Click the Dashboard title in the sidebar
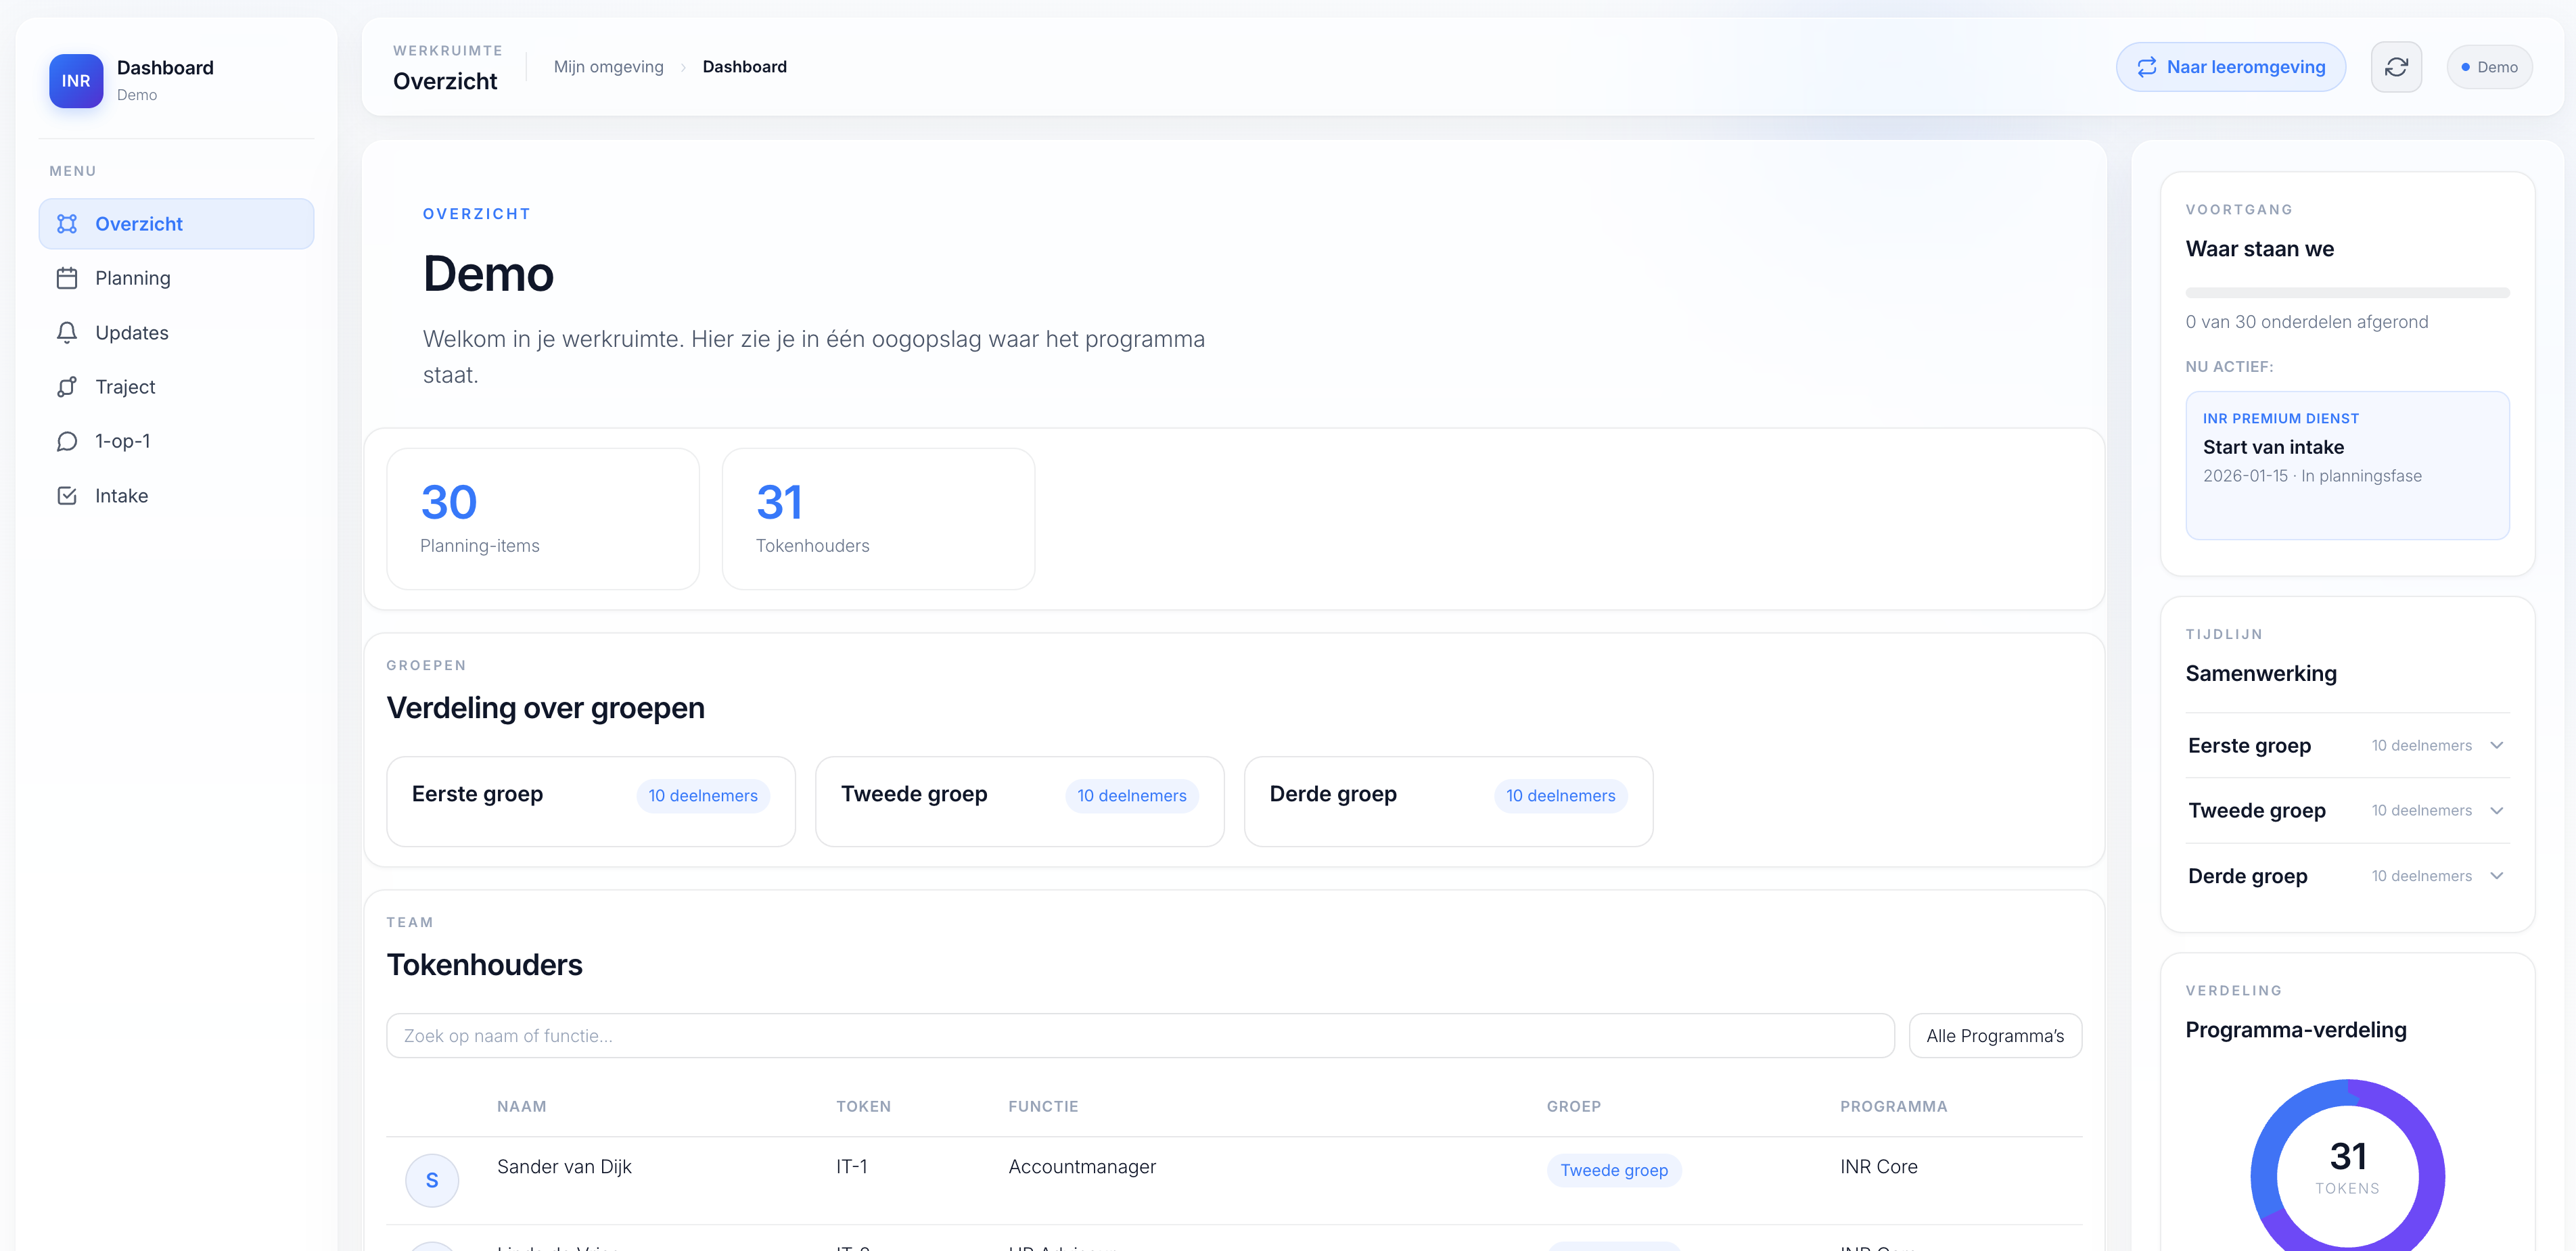Image resolution: width=2576 pixels, height=1251 pixels. [x=165, y=67]
